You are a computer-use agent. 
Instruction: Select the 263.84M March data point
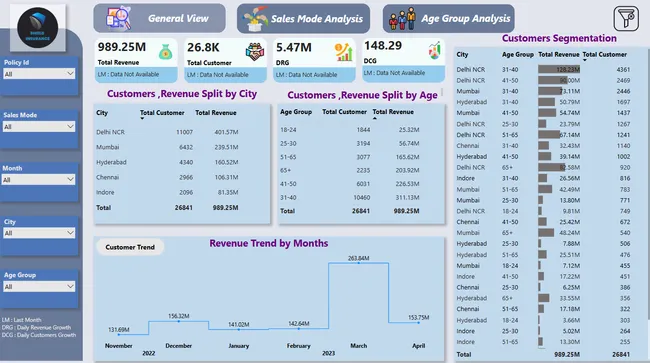tap(359, 263)
